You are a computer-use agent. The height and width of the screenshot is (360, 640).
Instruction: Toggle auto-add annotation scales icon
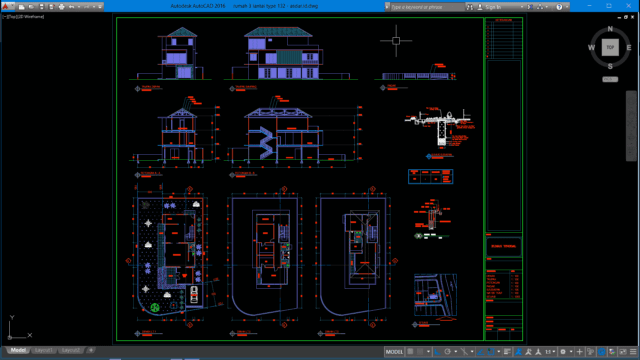[x=528, y=352]
